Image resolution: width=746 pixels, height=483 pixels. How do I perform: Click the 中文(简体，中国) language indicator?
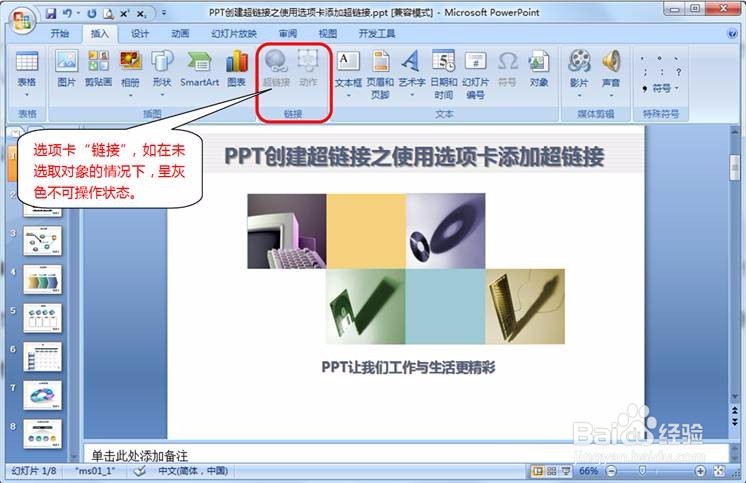tap(193, 471)
